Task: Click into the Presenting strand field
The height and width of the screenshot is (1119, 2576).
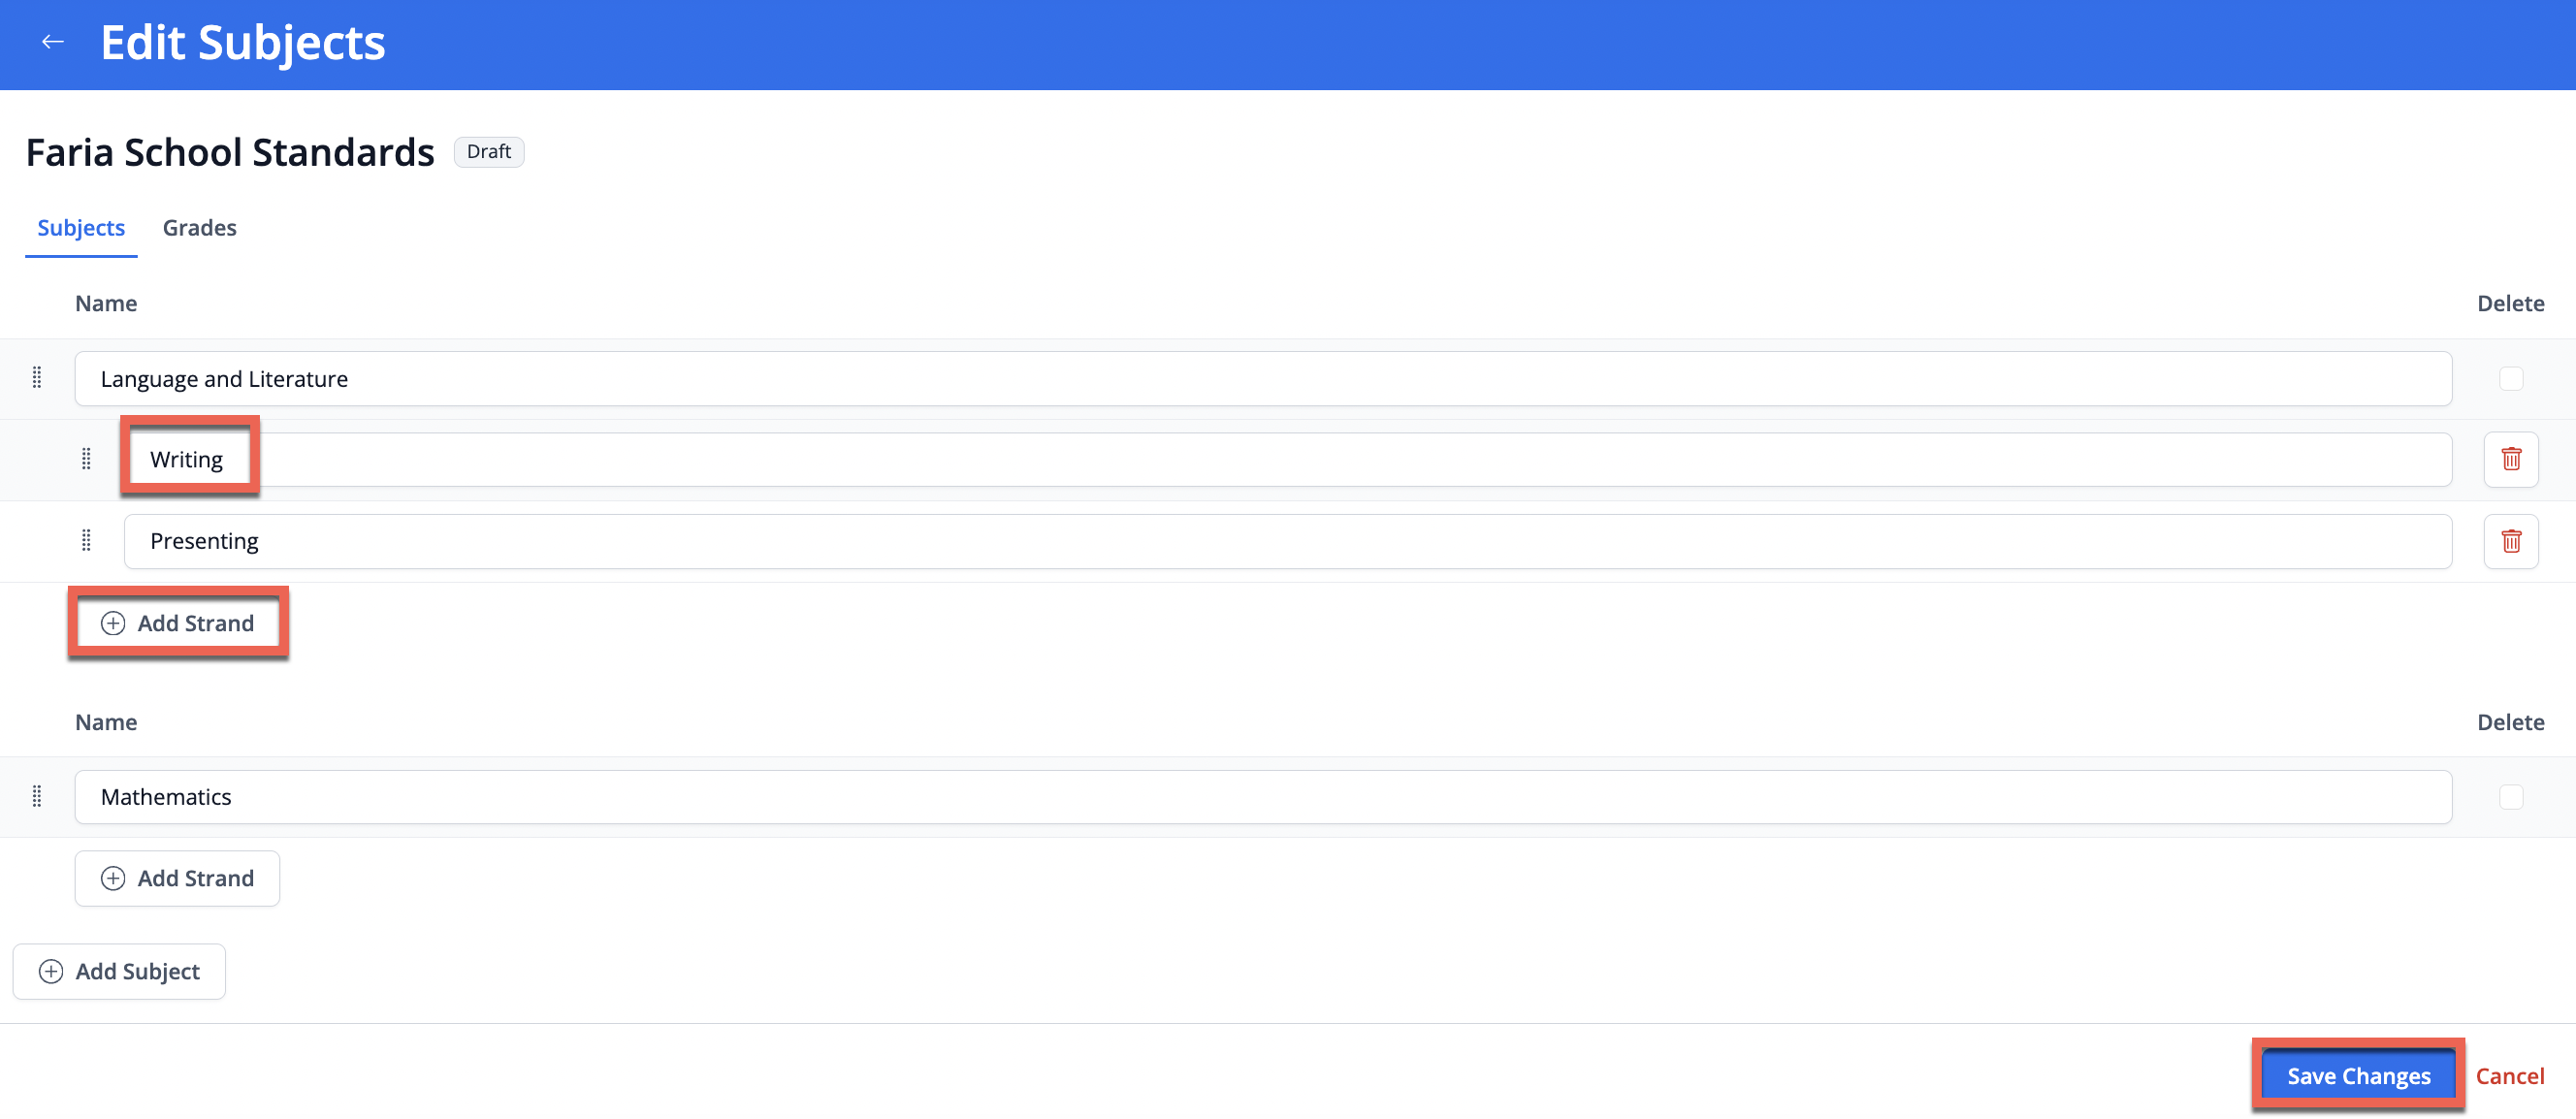Action: 1287,541
